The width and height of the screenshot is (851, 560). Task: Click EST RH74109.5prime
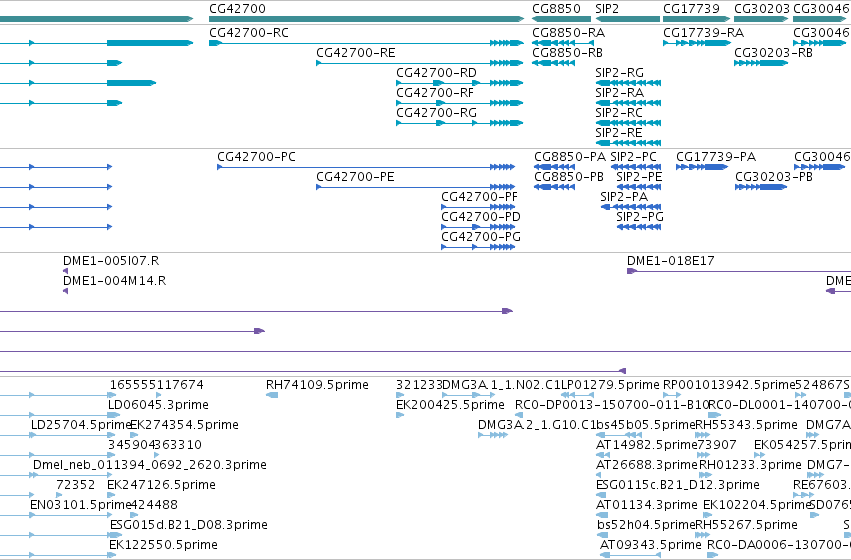pos(272,395)
